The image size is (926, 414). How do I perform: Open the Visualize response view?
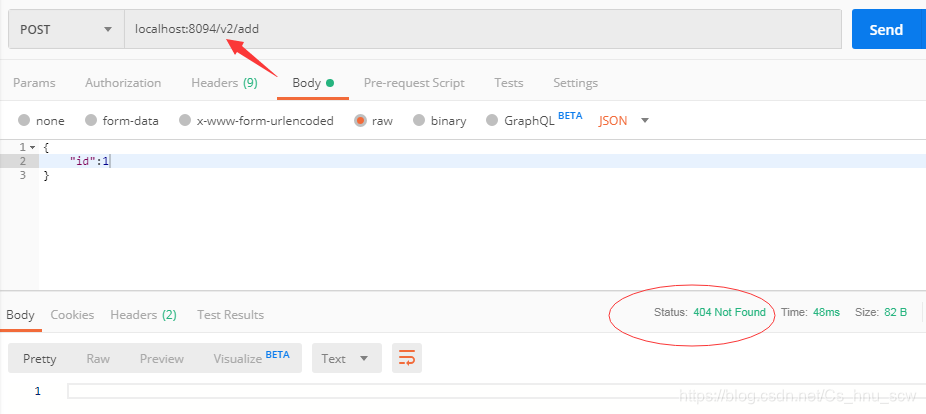pyautogui.click(x=252, y=358)
